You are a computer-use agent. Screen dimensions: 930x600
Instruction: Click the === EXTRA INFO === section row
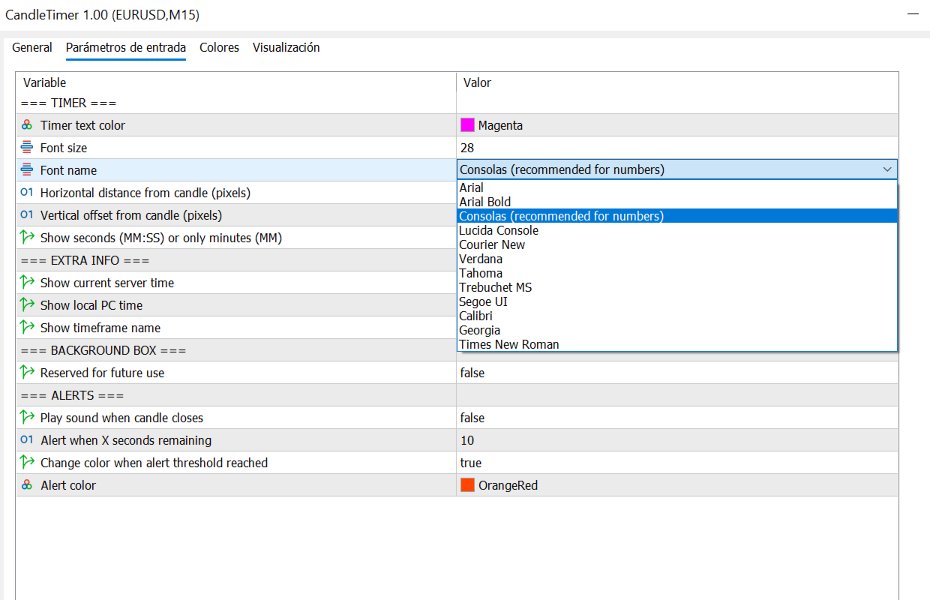pos(236,260)
